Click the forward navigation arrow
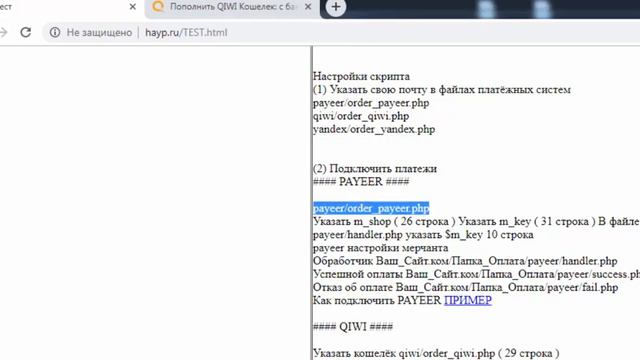 coord(3,32)
